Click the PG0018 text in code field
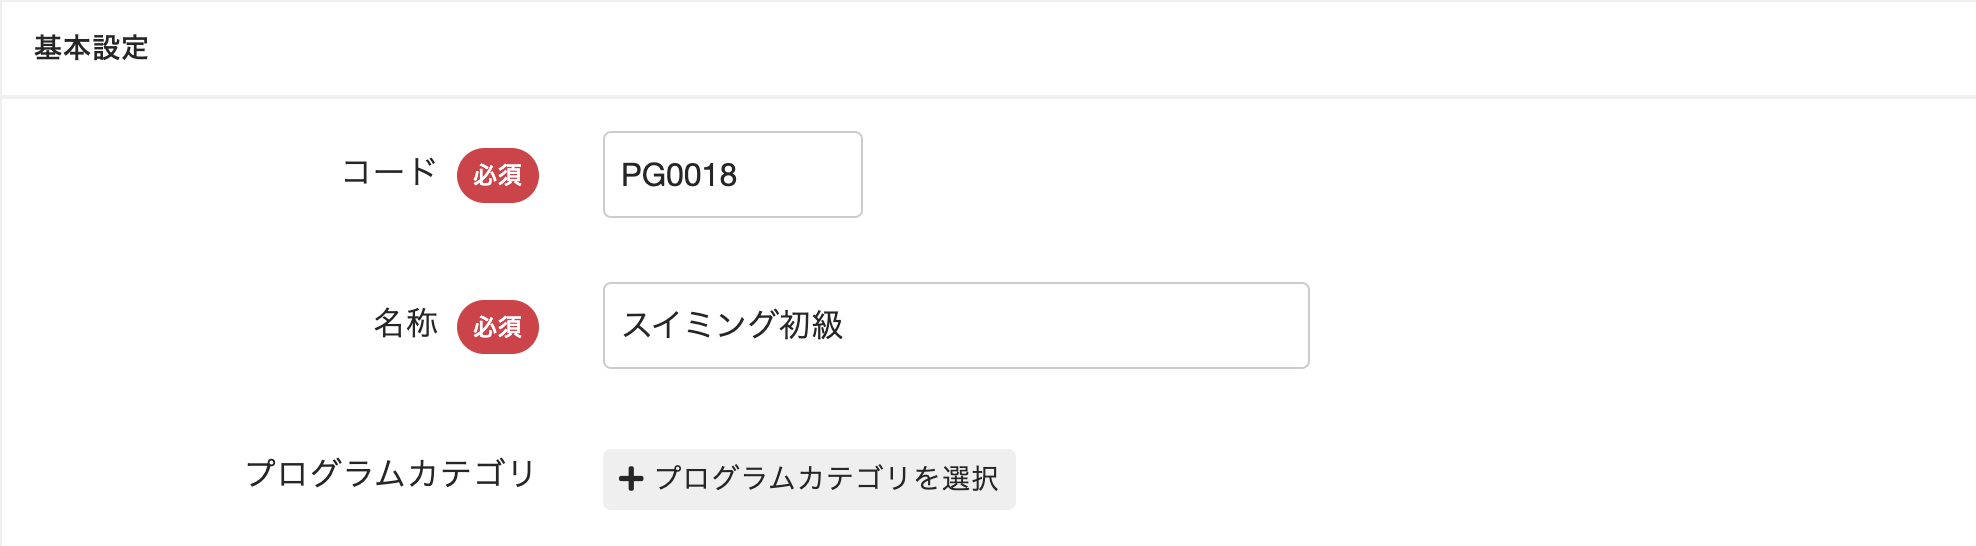 point(679,175)
